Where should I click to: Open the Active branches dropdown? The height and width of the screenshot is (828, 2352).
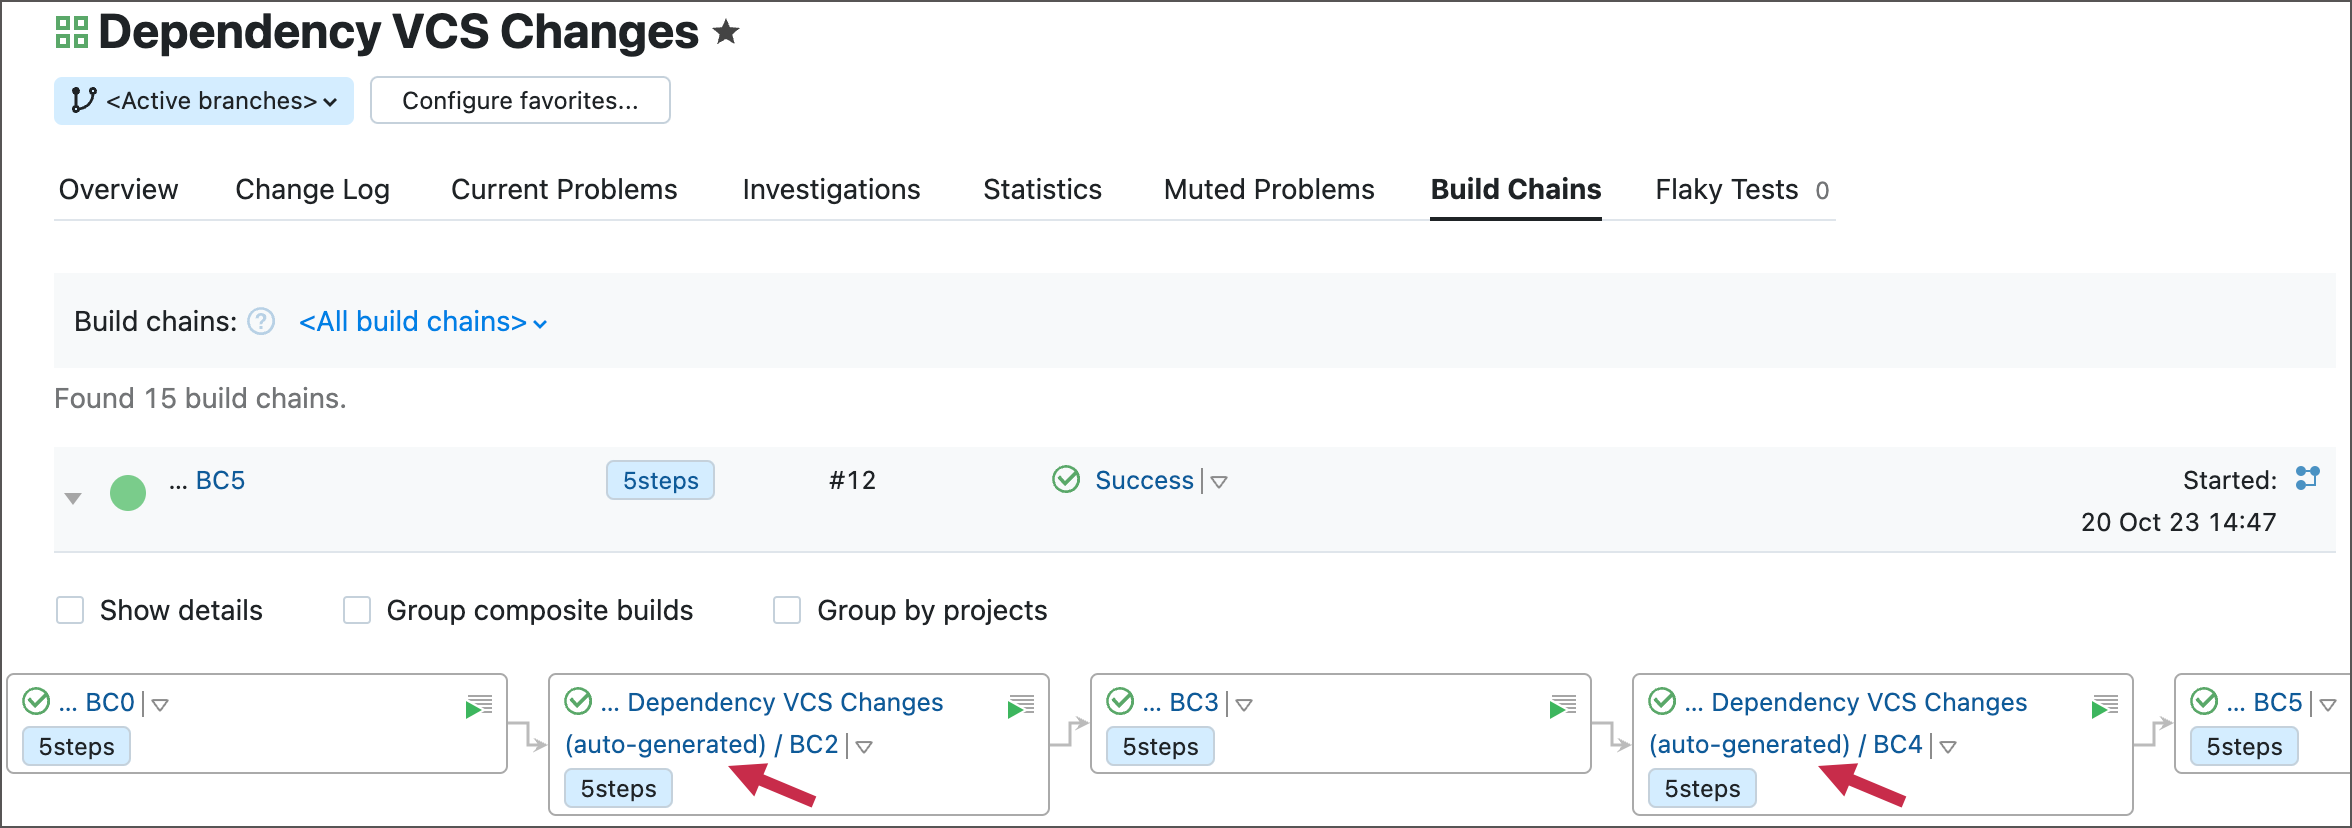pos(204,101)
